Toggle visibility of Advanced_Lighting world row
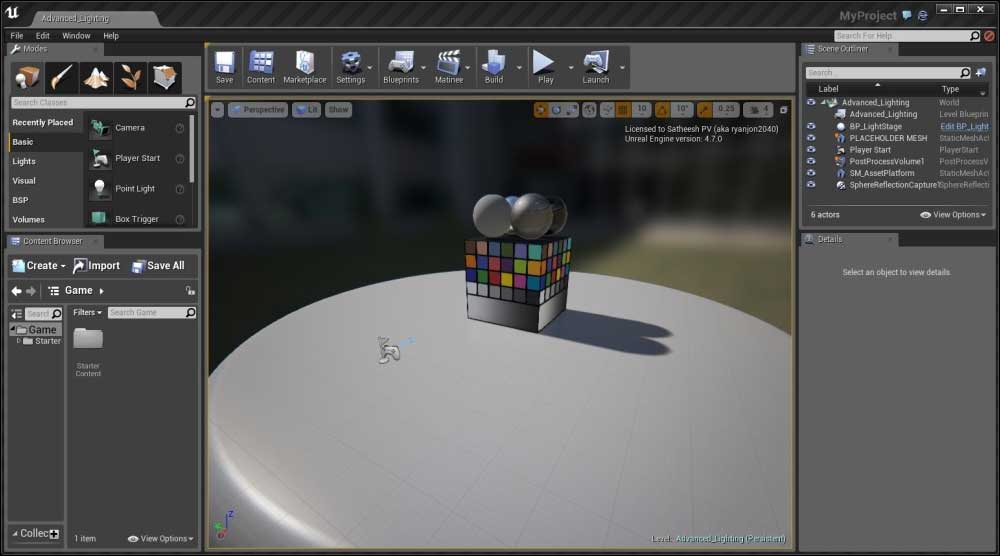The image size is (1000, 556). (811, 102)
